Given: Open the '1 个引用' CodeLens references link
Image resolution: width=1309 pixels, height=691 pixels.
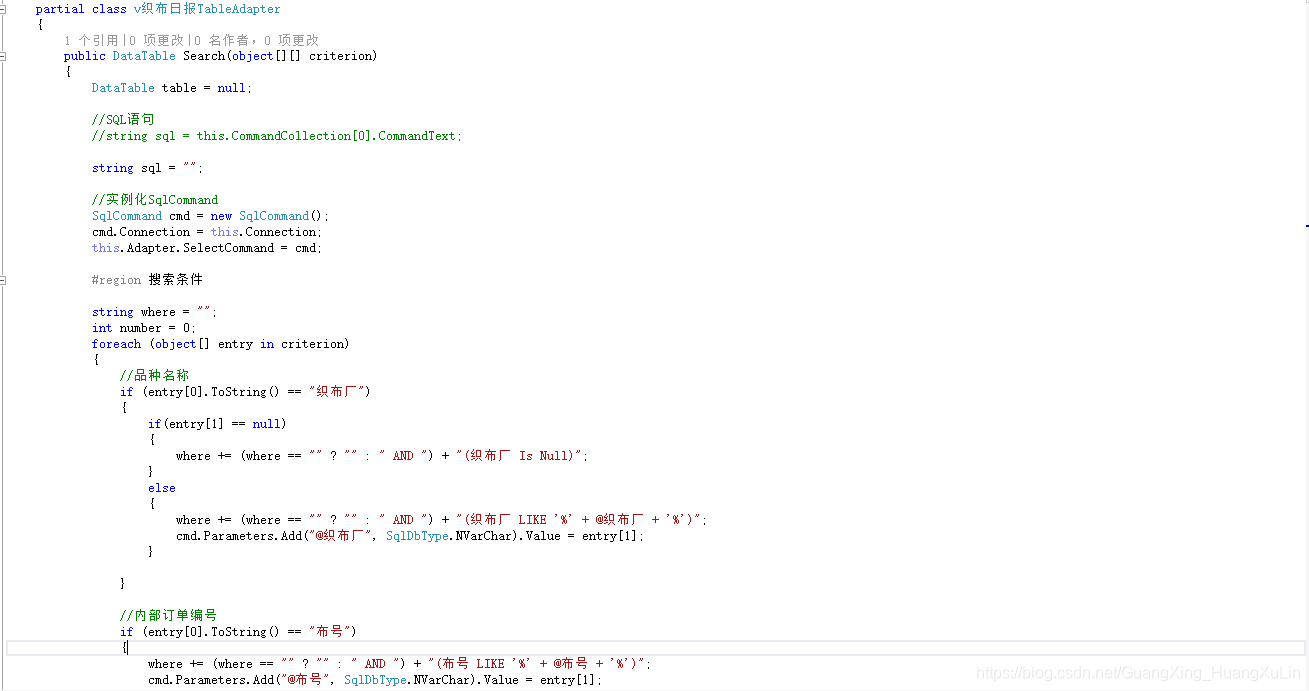Looking at the screenshot, I should pyautogui.click(x=91, y=40).
